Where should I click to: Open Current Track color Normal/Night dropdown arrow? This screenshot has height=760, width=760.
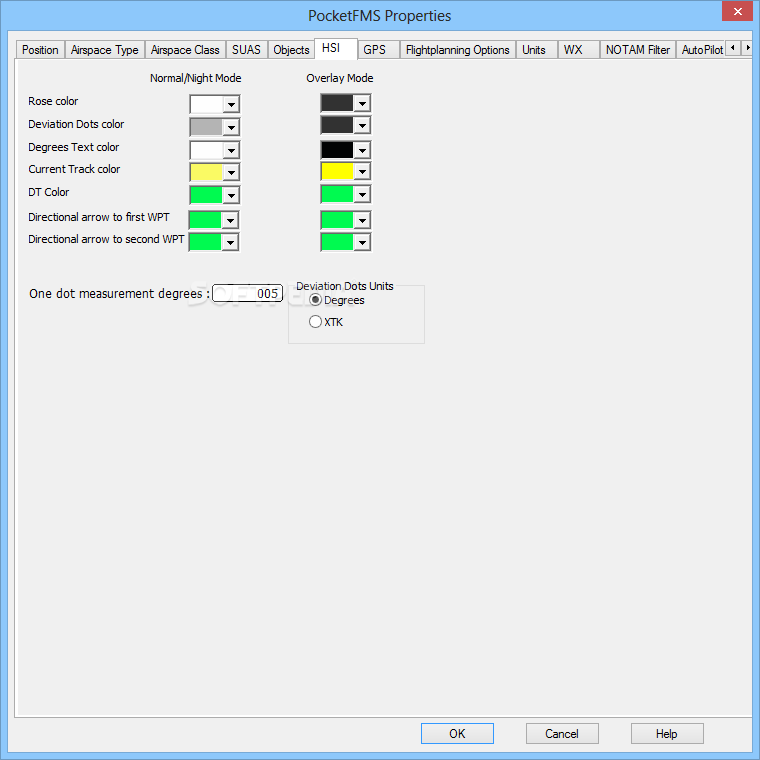coord(232,172)
